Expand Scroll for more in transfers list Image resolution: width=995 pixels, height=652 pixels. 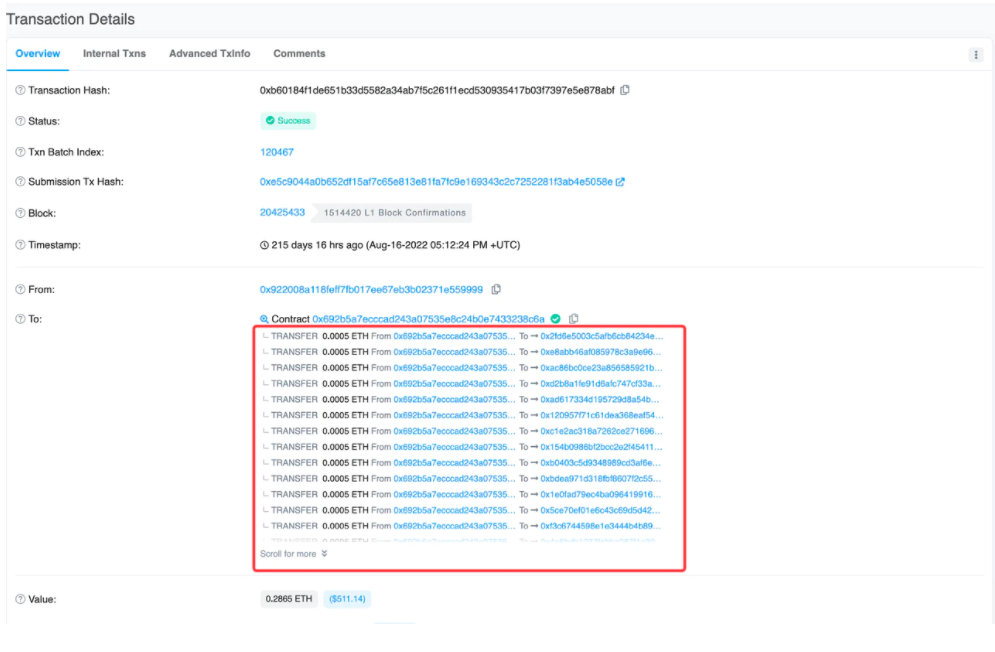[293, 553]
